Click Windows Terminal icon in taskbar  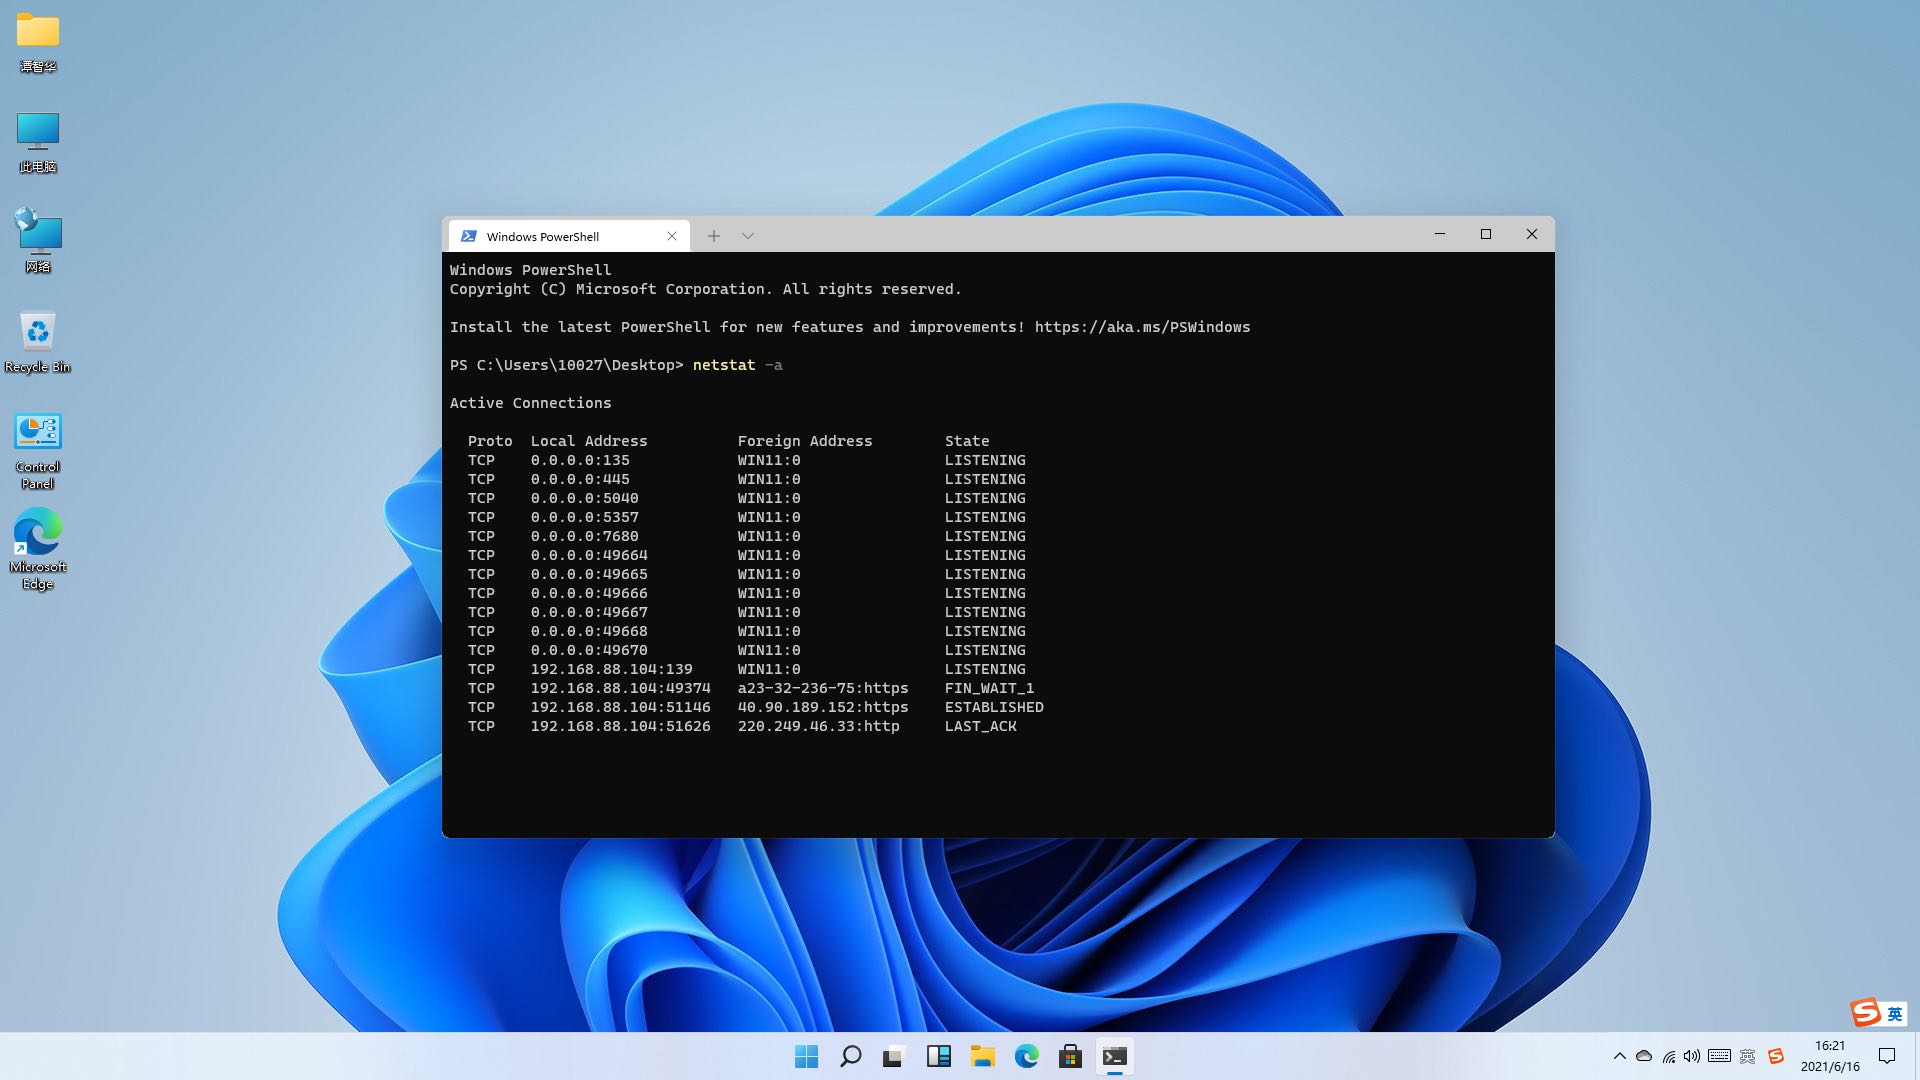tap(1114, 1056)
